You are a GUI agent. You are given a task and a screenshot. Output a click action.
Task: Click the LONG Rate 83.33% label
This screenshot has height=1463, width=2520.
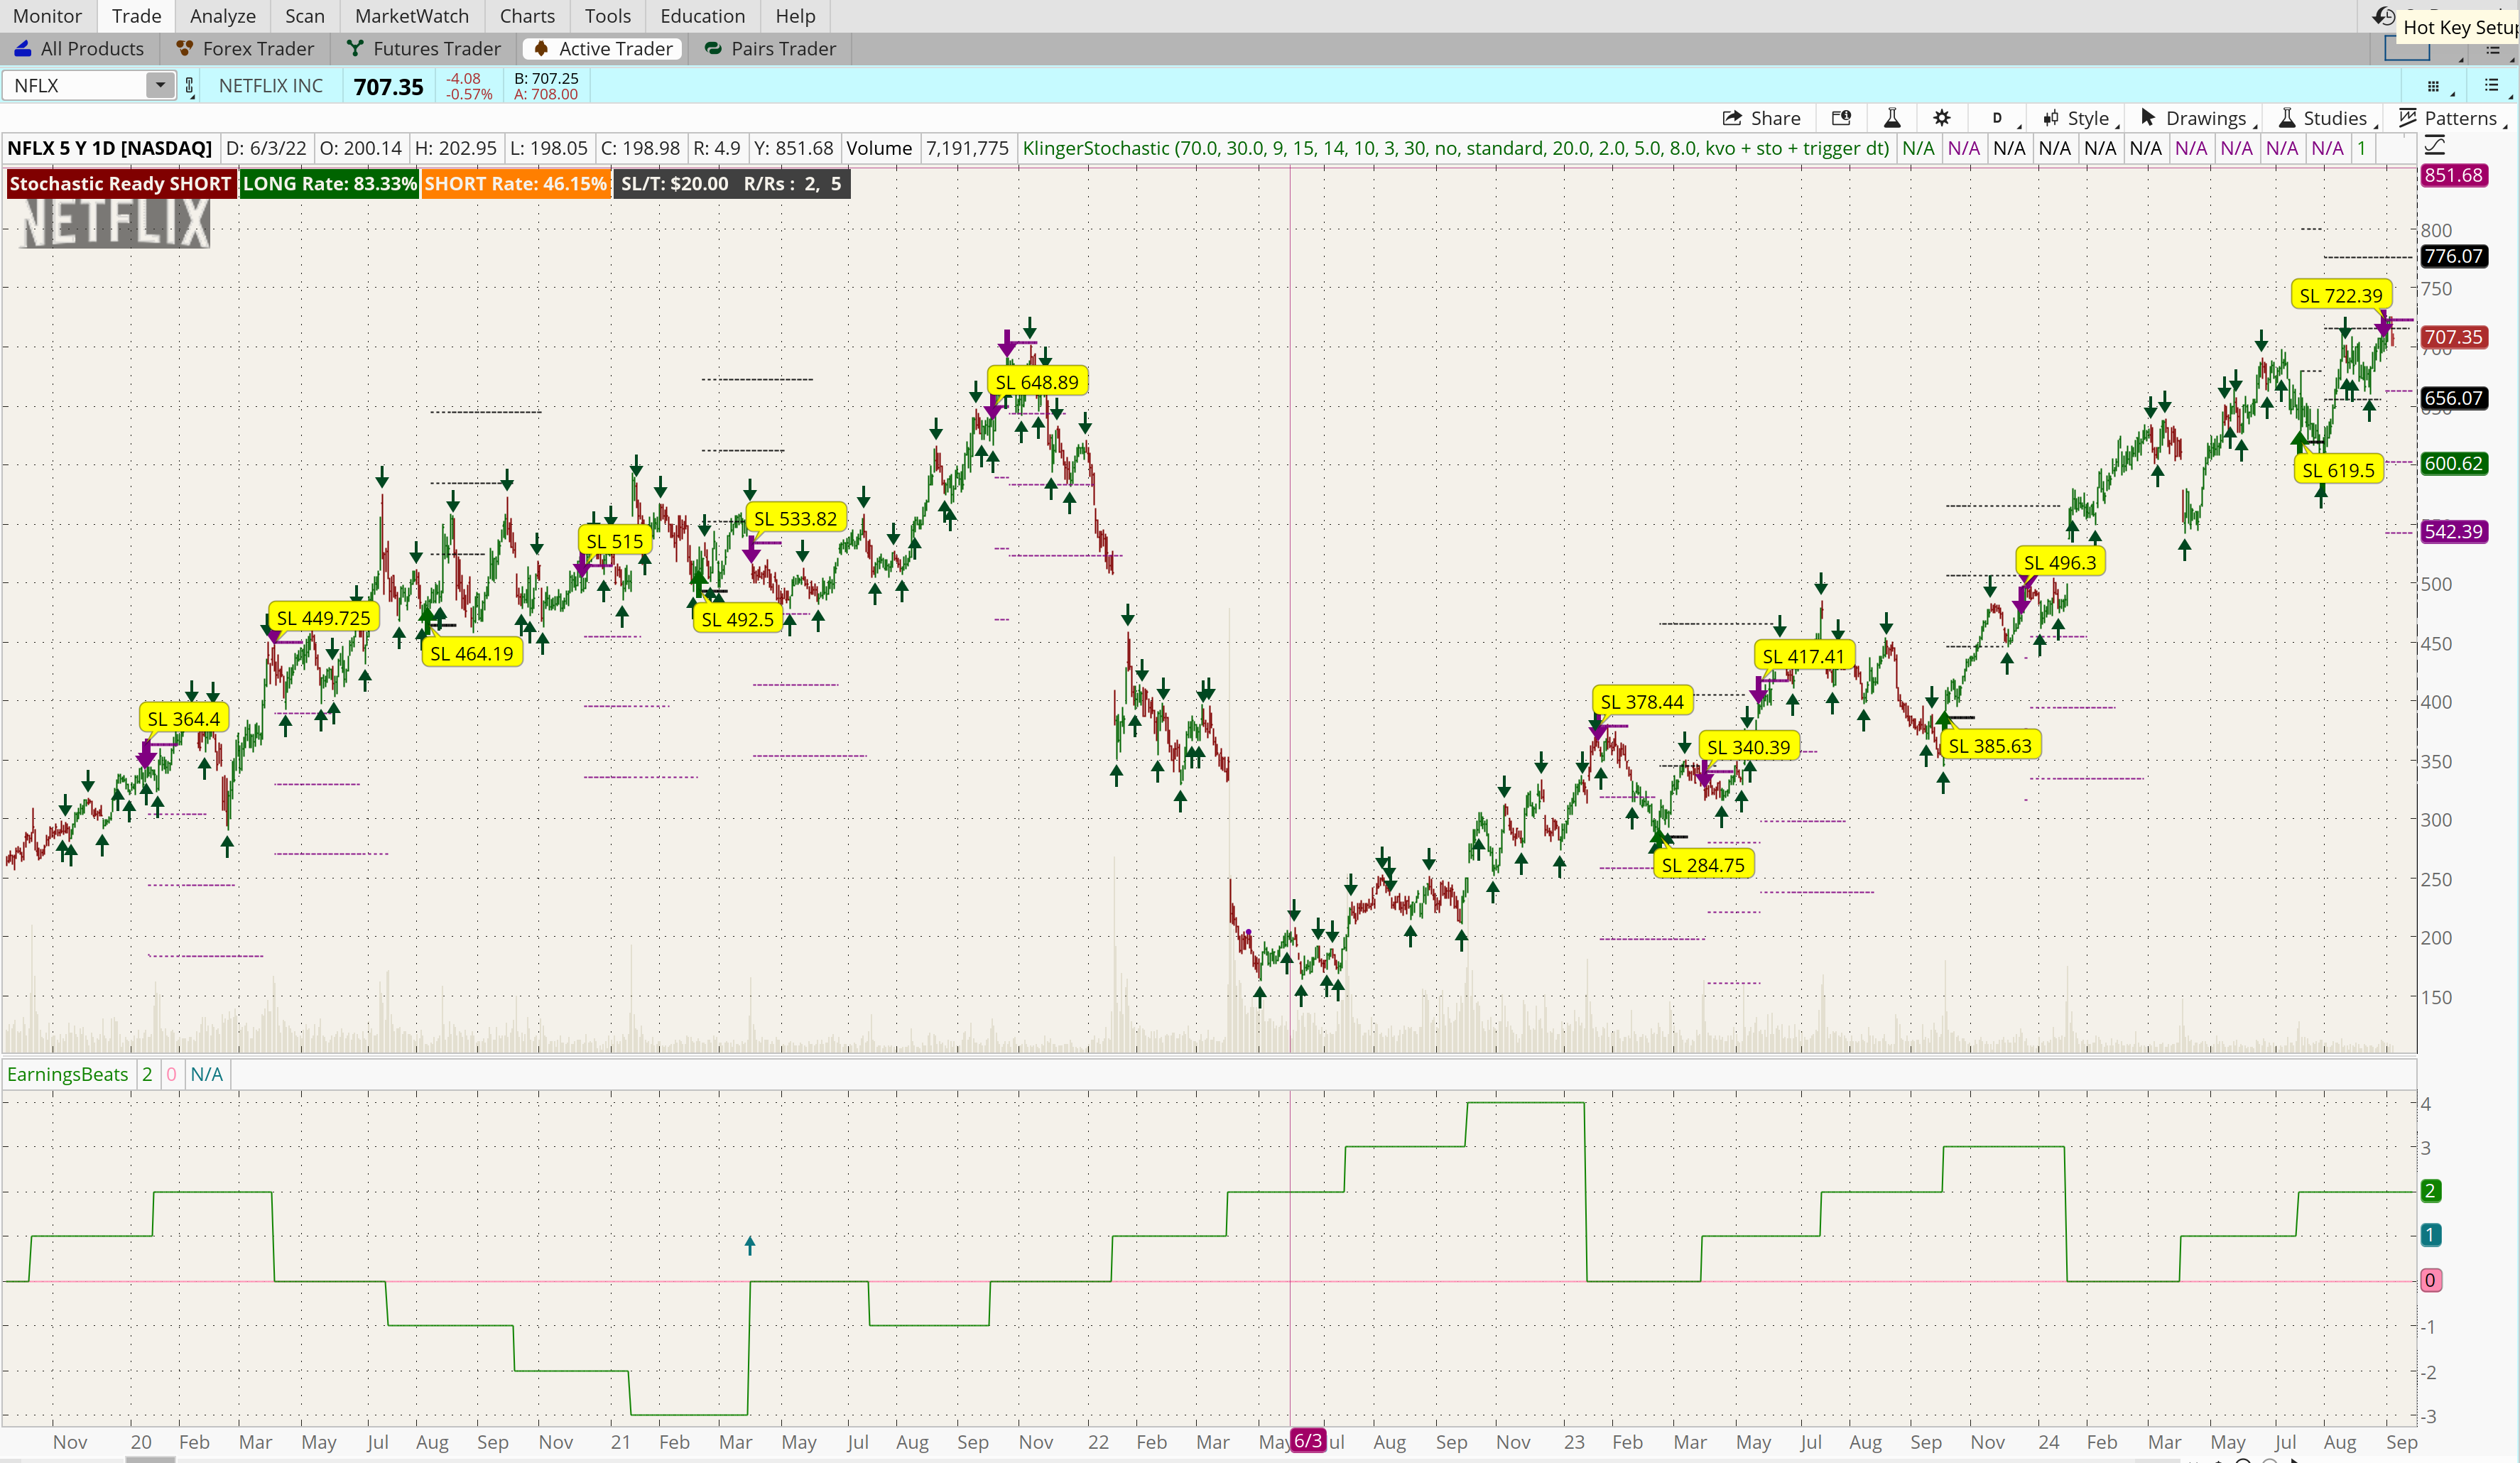(329, 183)
